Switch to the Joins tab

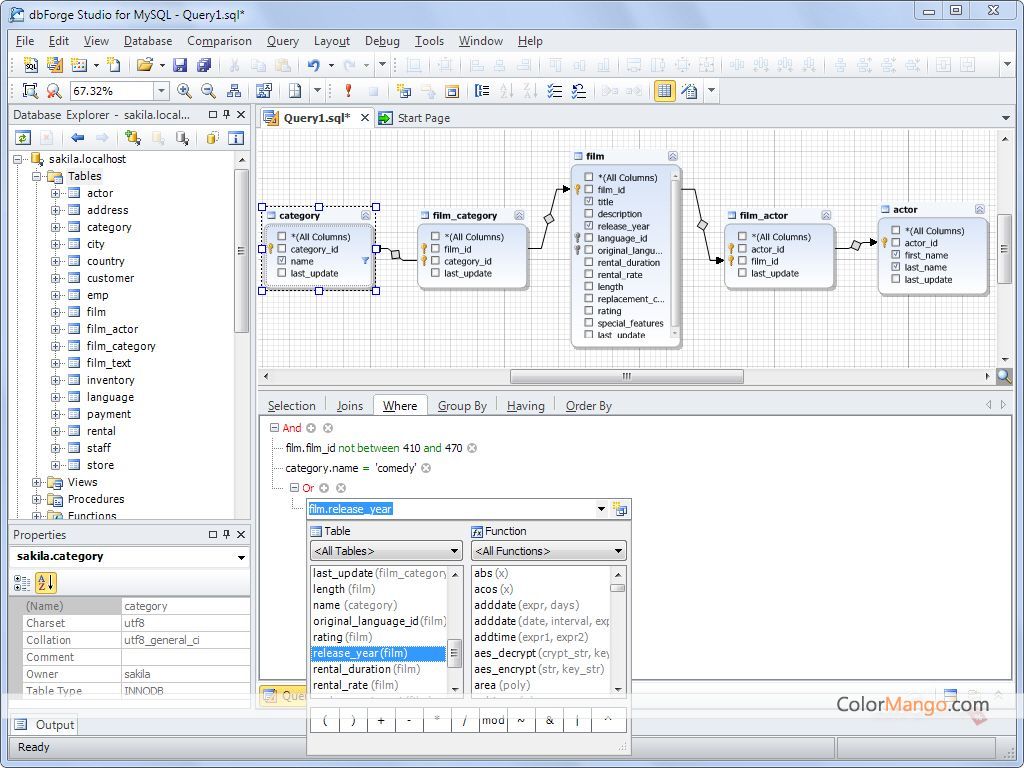(349, 406)
